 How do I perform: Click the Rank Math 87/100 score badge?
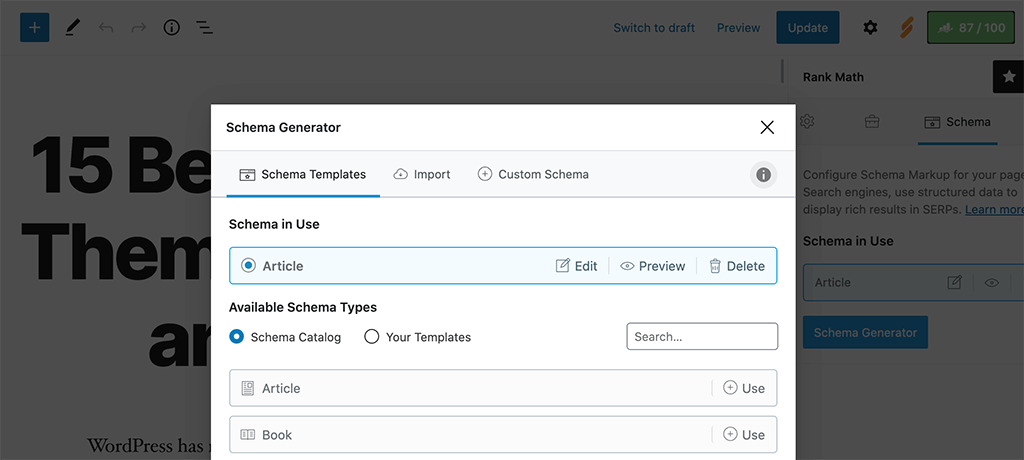pos(969,27)
